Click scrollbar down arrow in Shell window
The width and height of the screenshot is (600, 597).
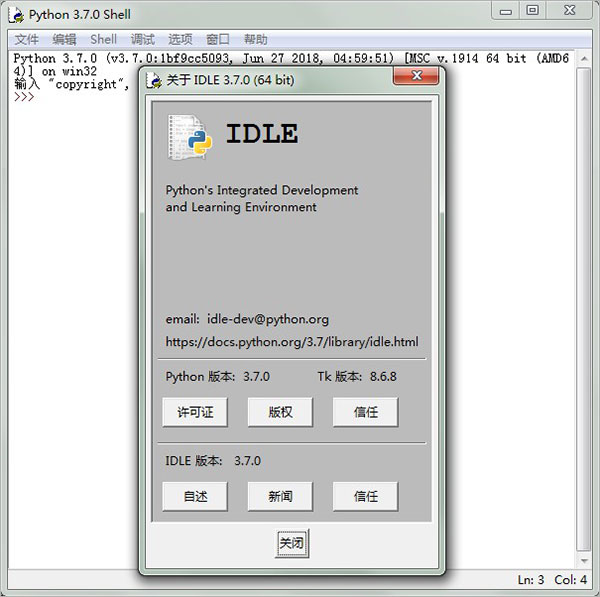click(584, 561)
